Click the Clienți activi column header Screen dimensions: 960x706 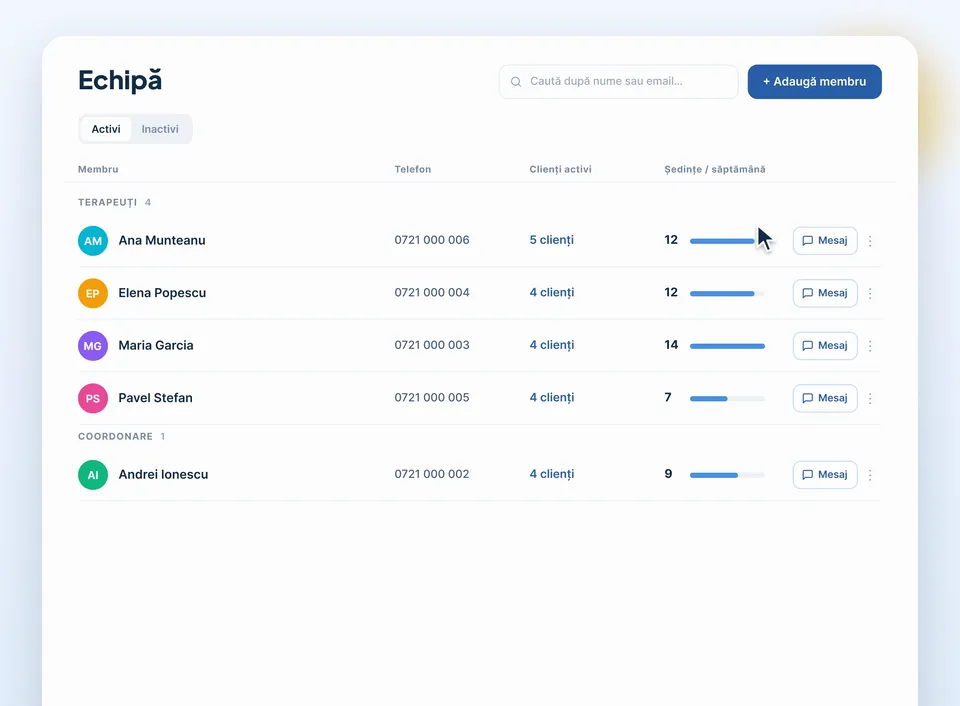(560, 169)
